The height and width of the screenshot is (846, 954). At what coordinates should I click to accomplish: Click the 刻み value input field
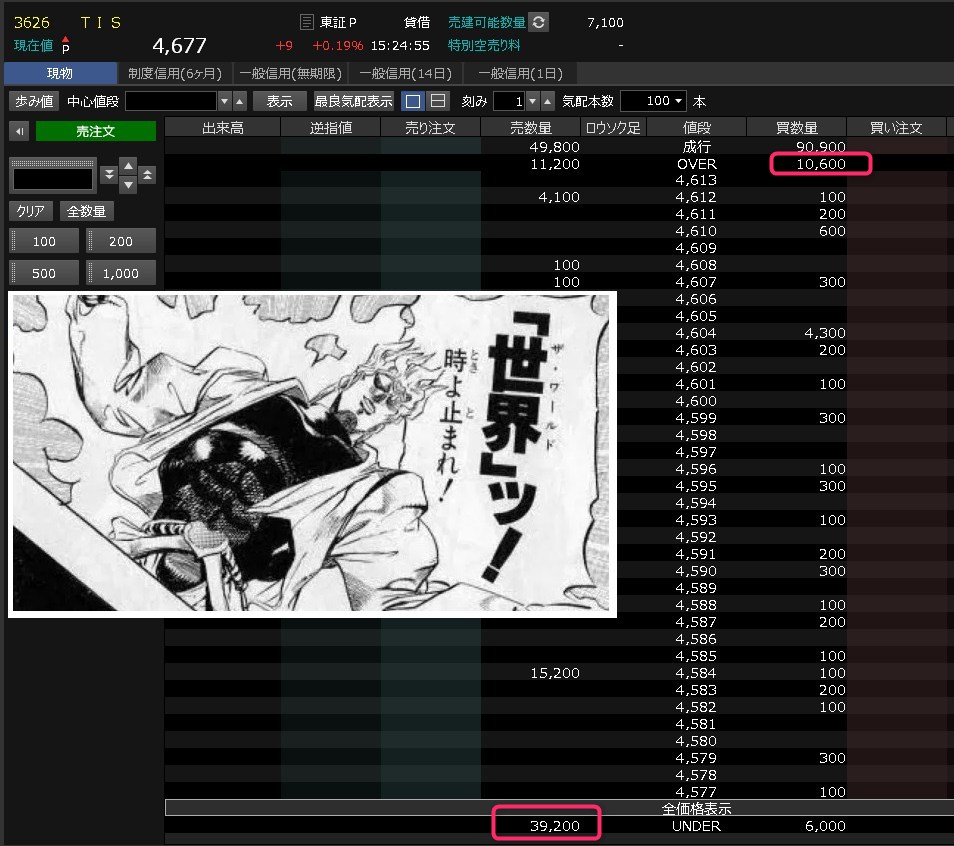[509, 101]
